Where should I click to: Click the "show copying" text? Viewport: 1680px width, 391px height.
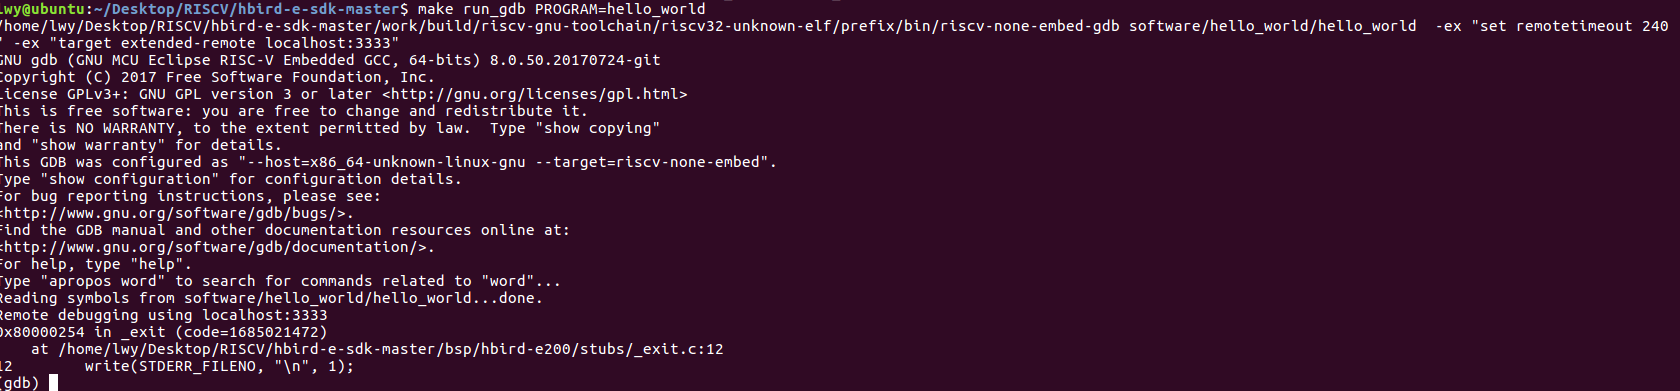[597, 128]
